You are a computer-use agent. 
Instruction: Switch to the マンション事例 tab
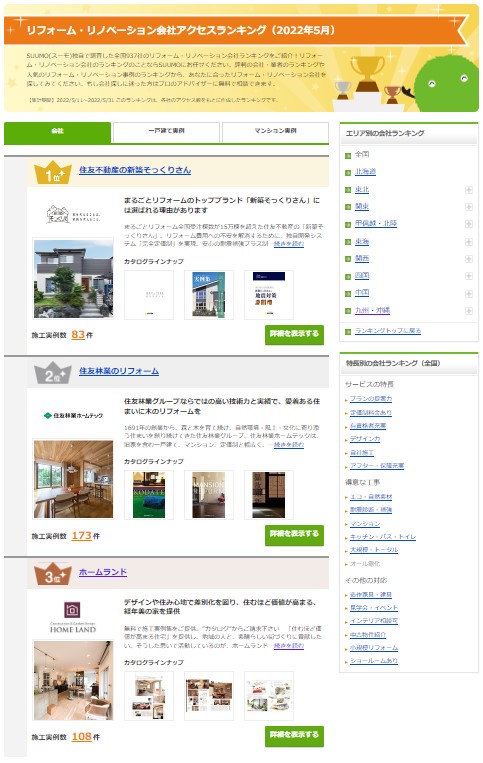tap(275, 132)
